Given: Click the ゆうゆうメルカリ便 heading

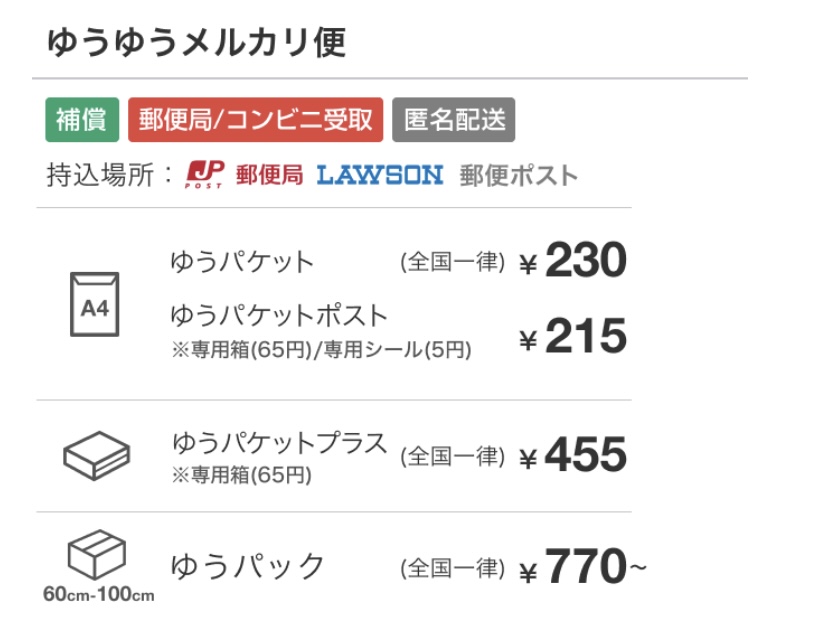Looking at the screenshot, I should click(196, 42).
